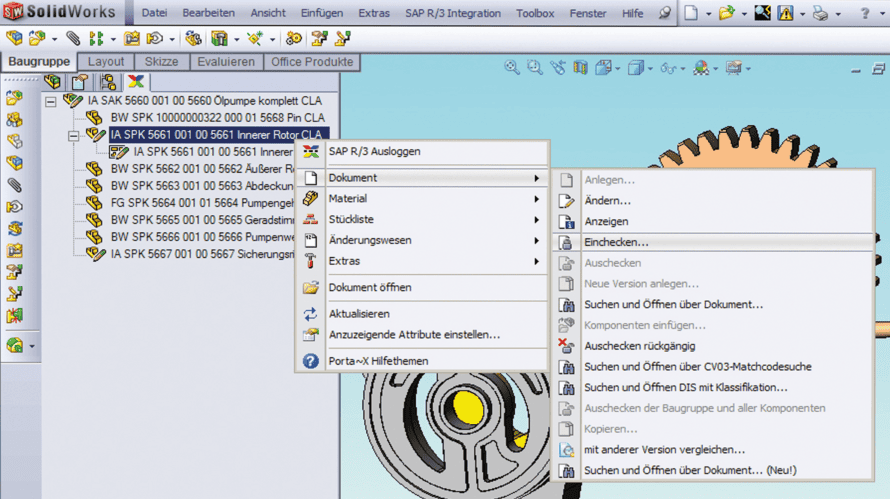Click the paperclip icon in left sidebar
The image size is (890, 499).
[x=14, y=185]
